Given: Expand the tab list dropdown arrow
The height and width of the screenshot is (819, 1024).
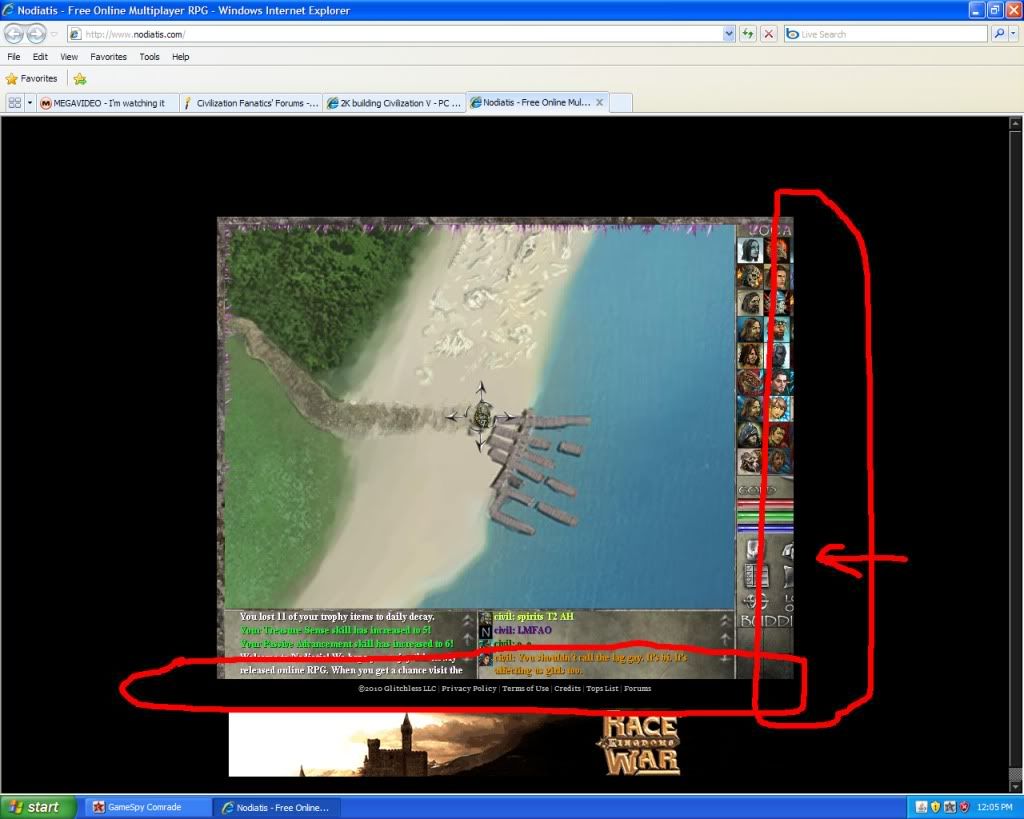Looking at the screenshot, I should coord(29,103).
